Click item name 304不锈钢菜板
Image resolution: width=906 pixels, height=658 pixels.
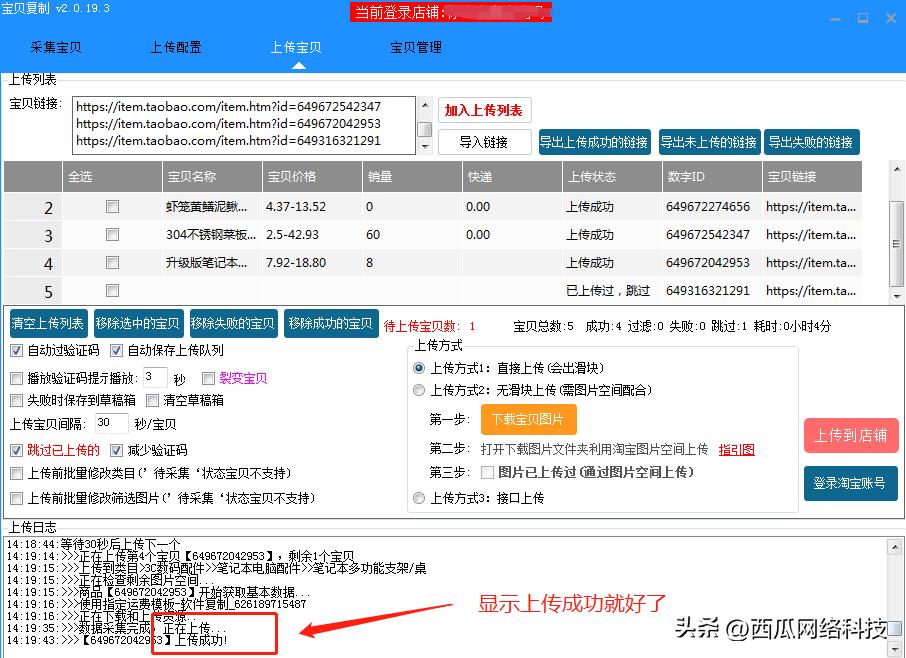211,235
